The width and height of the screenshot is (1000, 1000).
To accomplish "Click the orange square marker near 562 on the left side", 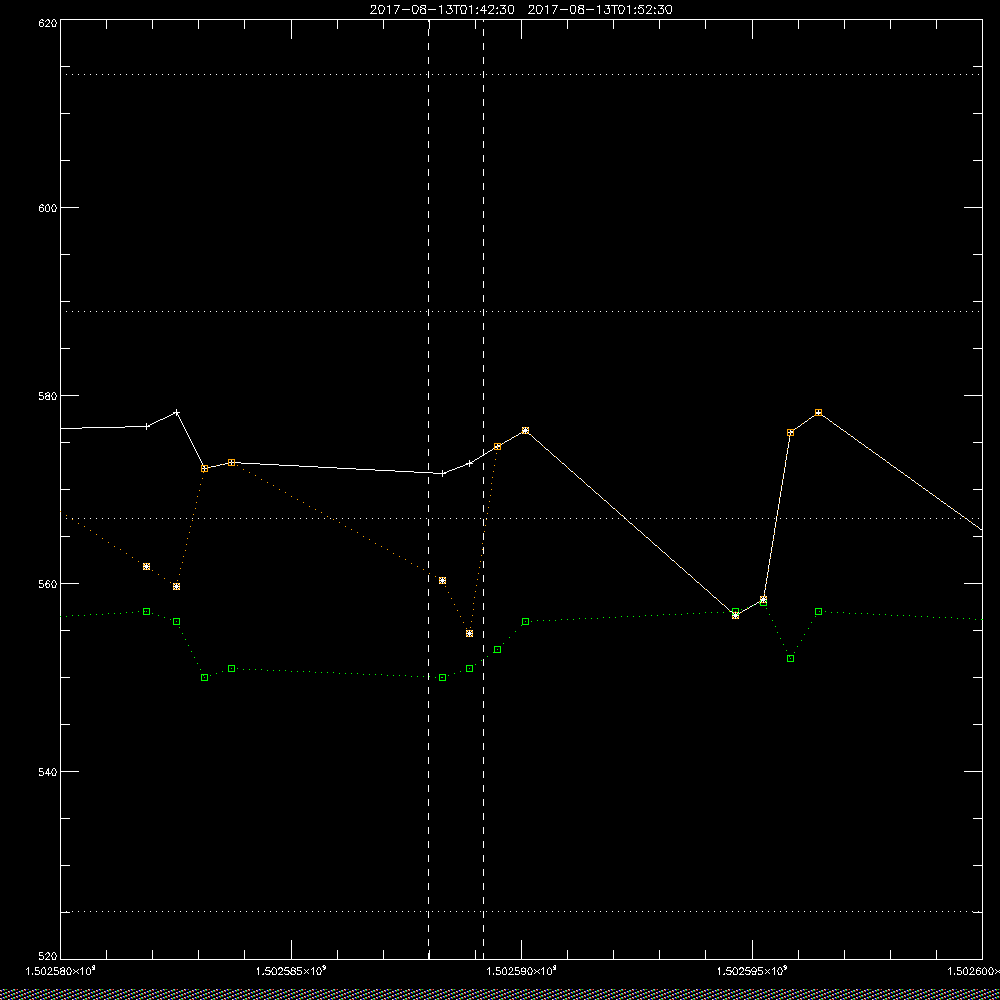I will [147, 566].
